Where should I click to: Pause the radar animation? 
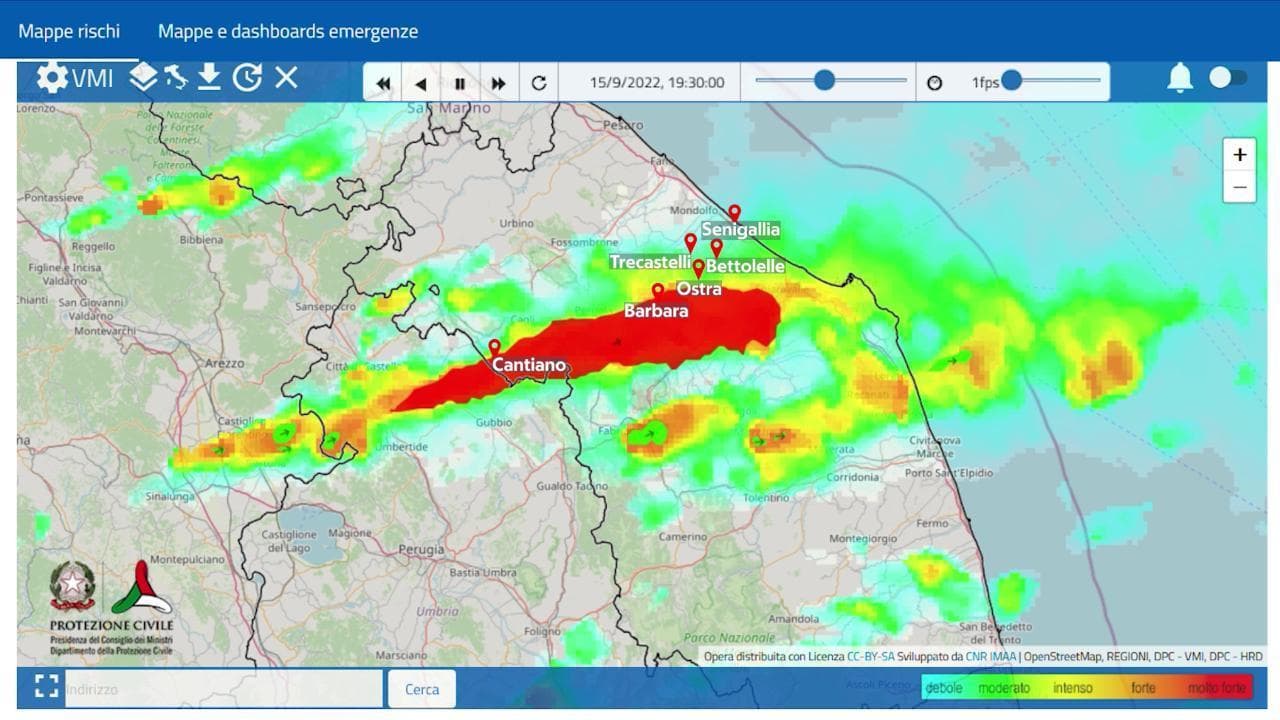point(460,84)
